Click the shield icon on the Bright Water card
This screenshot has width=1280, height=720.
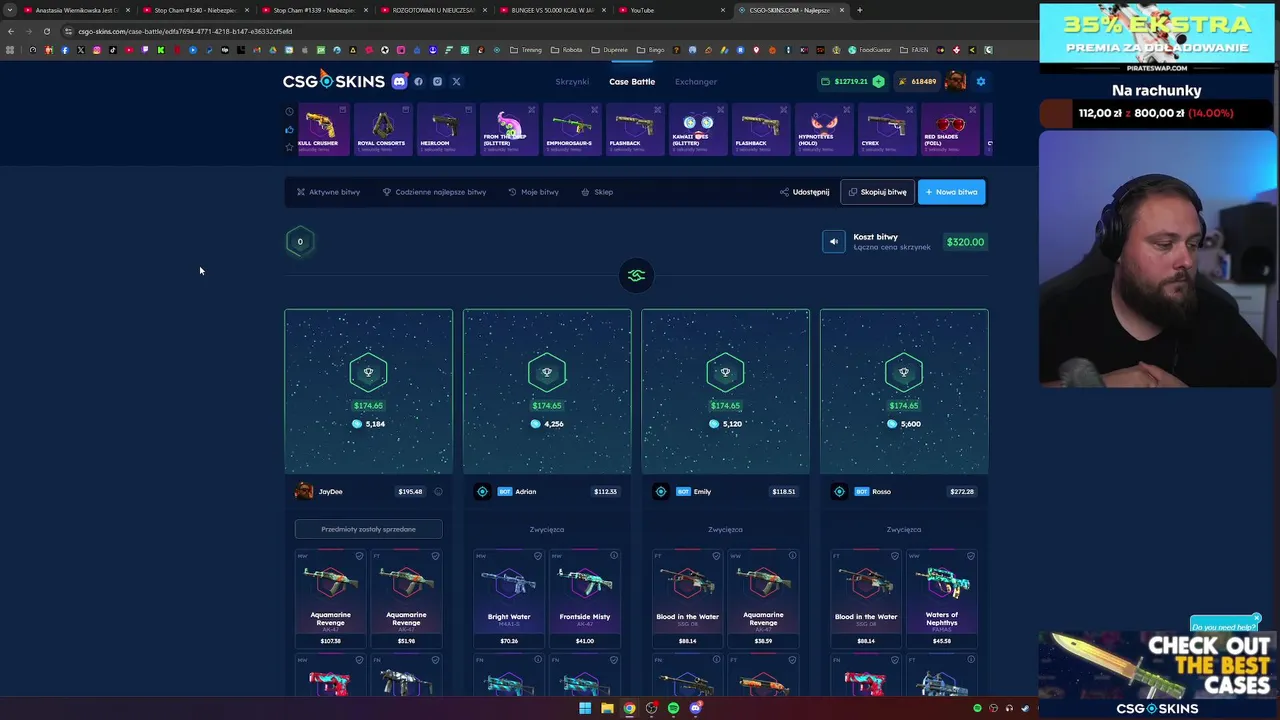[538, 556]
